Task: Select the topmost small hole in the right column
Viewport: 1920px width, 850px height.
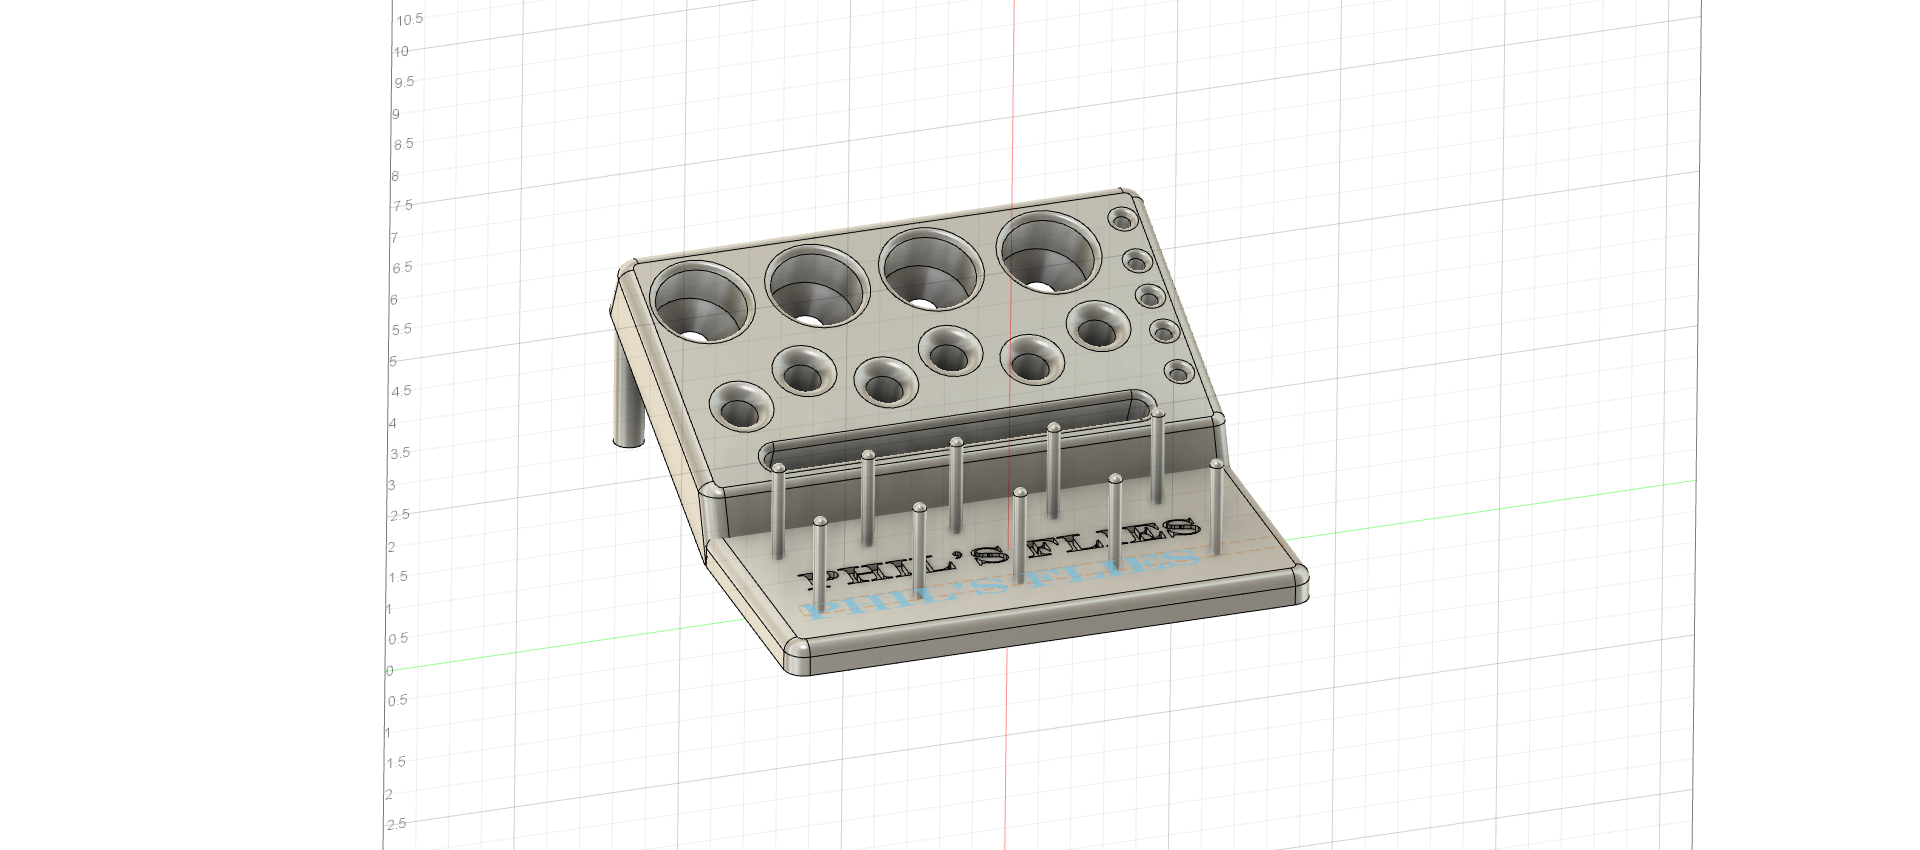Action: click(1122, 219)
